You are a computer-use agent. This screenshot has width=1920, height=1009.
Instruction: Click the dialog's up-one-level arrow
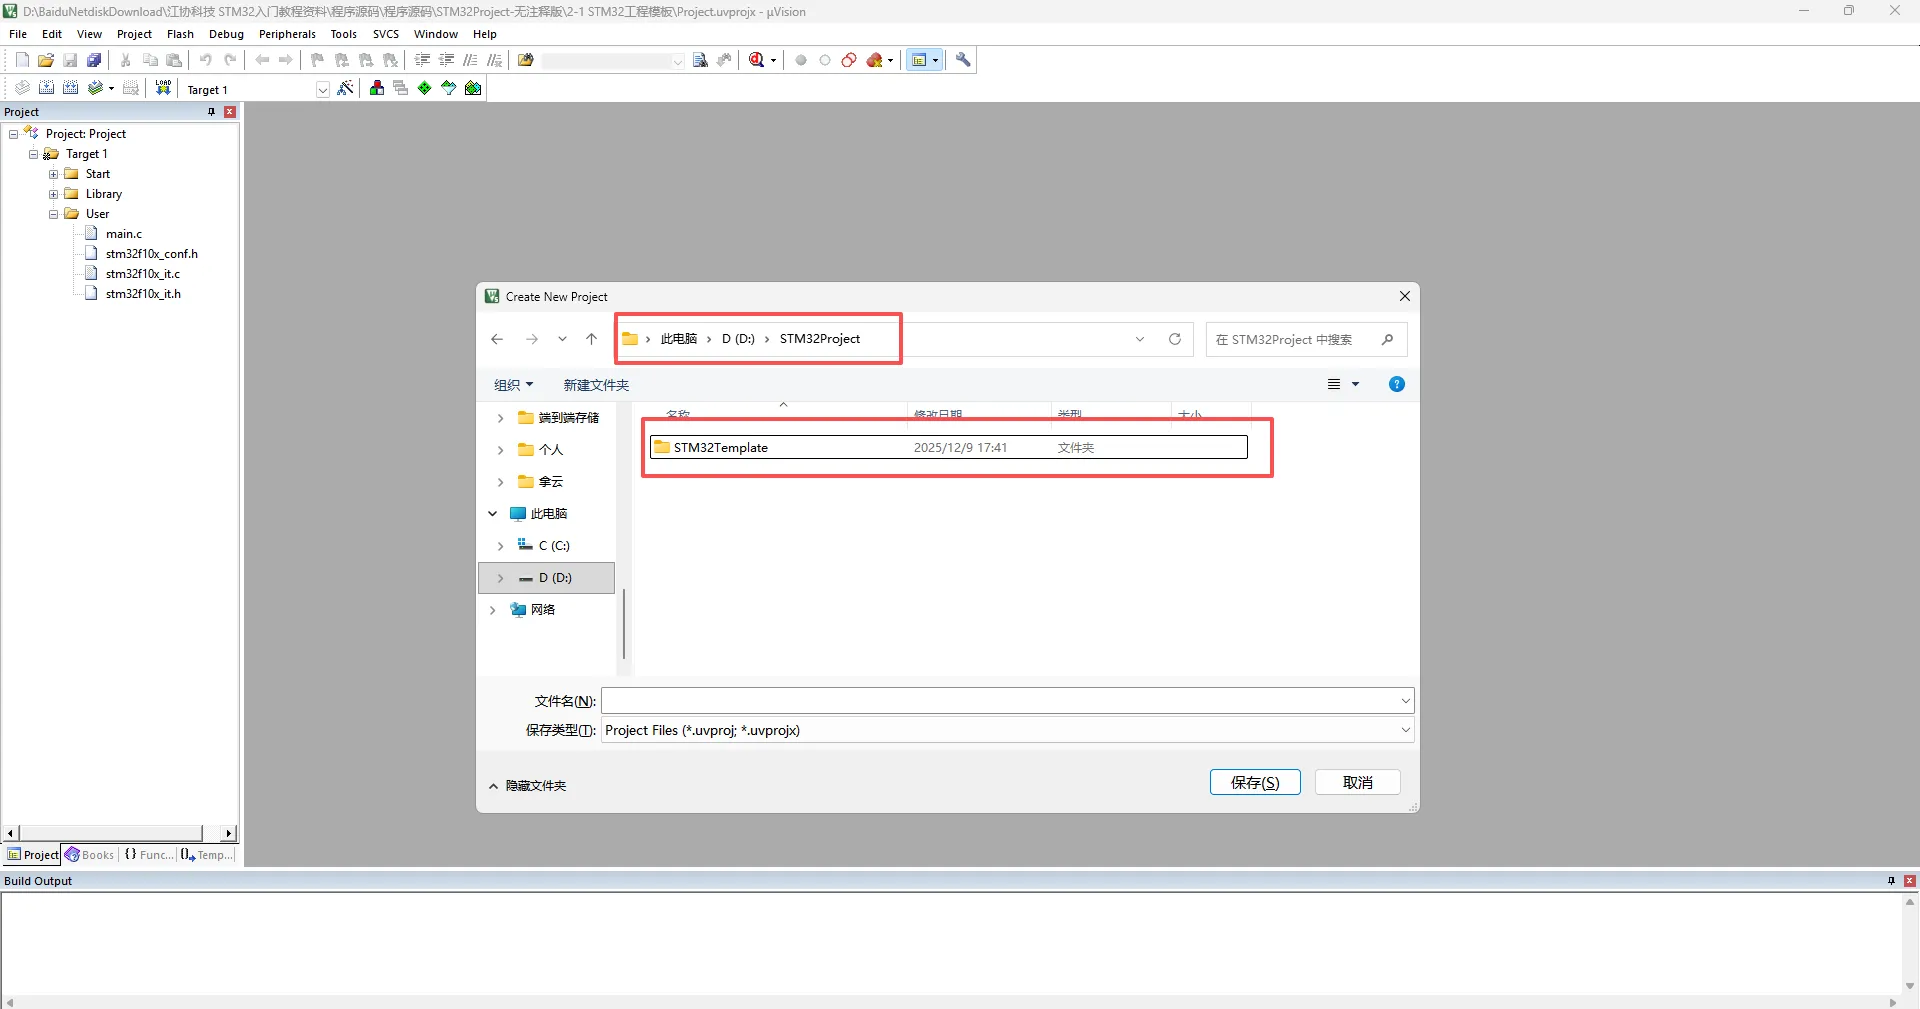(x=591, y=339)
